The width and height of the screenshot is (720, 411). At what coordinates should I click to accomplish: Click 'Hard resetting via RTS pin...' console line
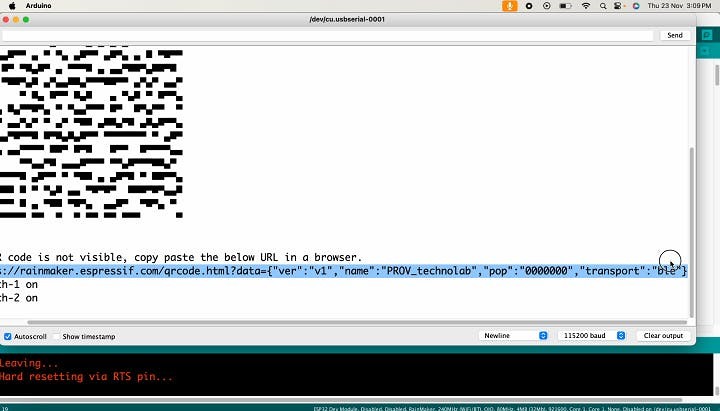(86, 377)
